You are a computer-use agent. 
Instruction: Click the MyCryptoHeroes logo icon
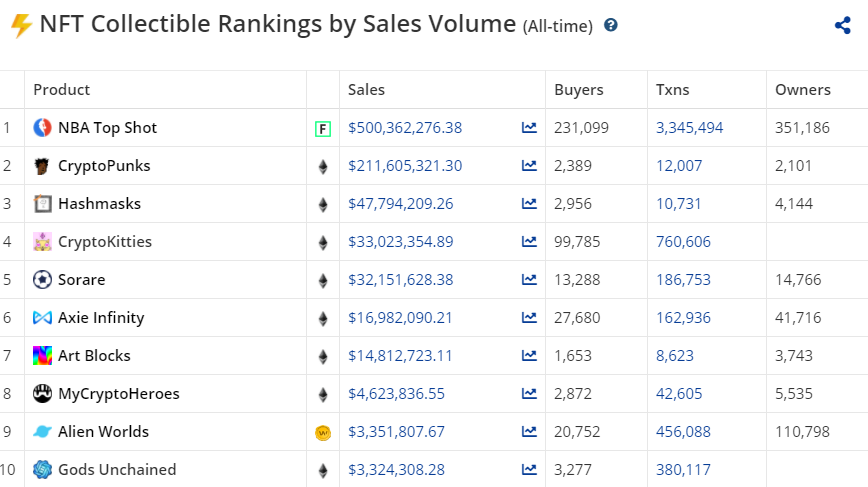click(x=43, y=393)
